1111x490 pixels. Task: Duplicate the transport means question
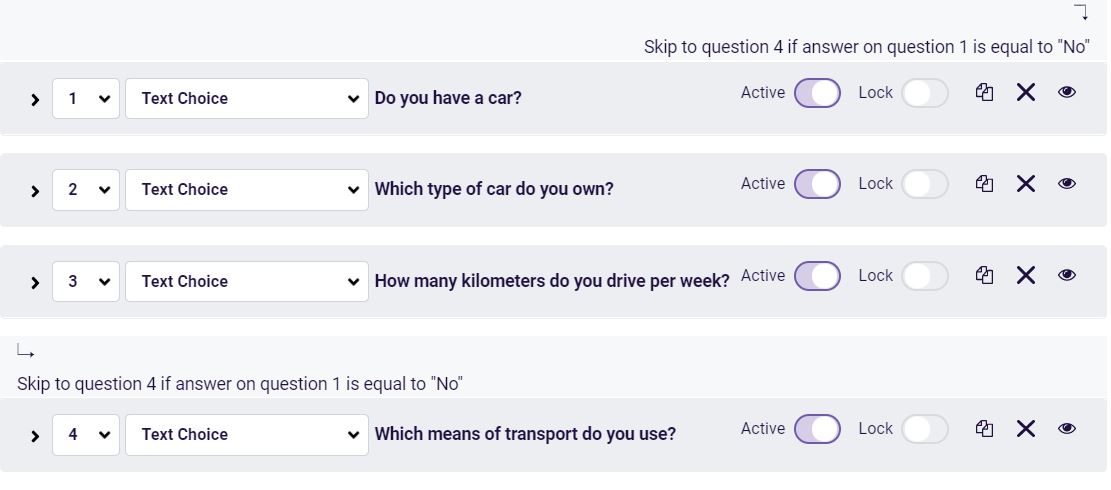click(984, 428)
